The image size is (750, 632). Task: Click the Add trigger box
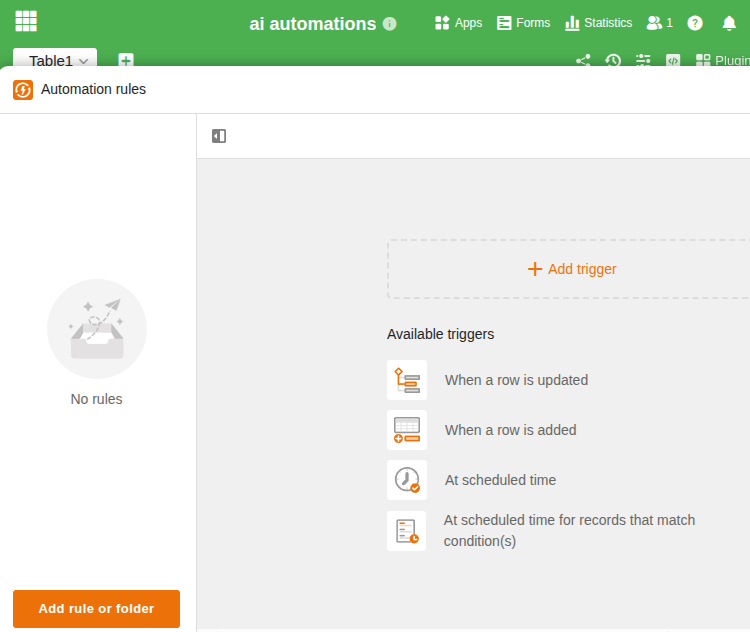click(571, 269)
